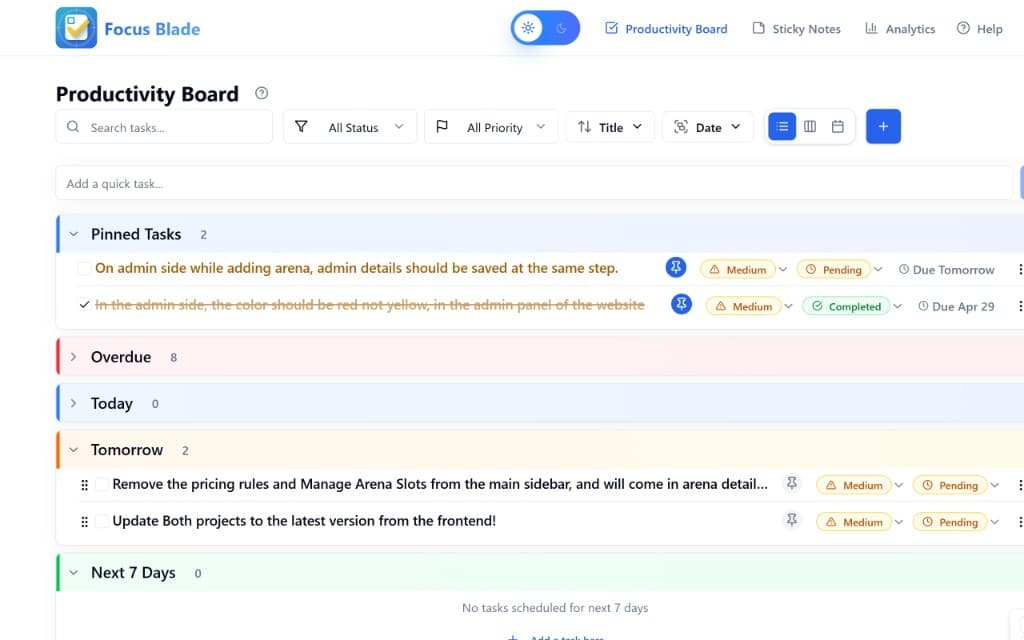1024x640 pixels.
Task: Click 'No tasks scheduled for next 7 days' text
Action: [x=555, y=607]
